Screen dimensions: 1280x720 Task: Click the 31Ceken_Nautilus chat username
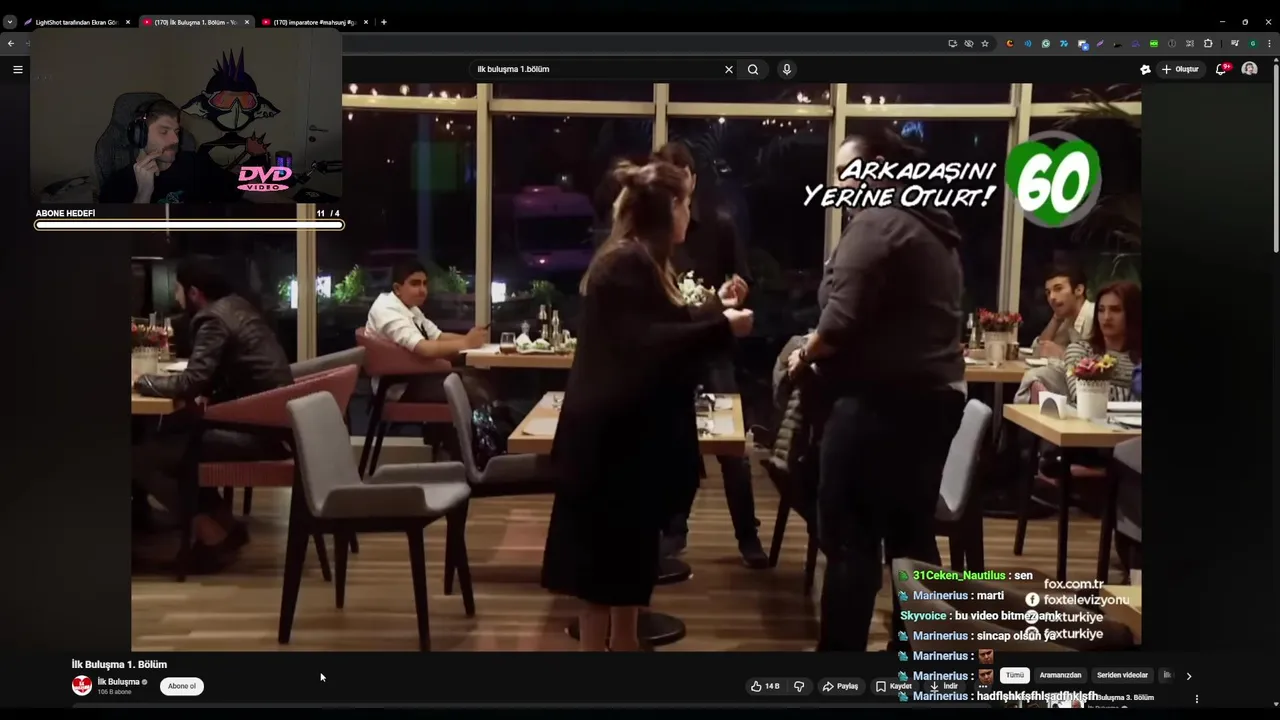[959, 576]
